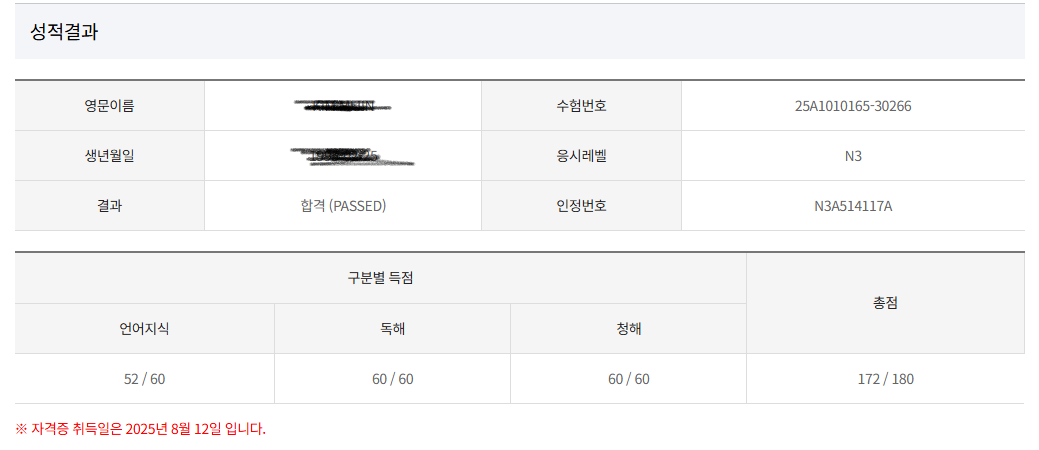This screenshot has width=1039, height=450.
Task: Click the redacted birth date value
Action: pyautogui.click(x=352, y=156)
